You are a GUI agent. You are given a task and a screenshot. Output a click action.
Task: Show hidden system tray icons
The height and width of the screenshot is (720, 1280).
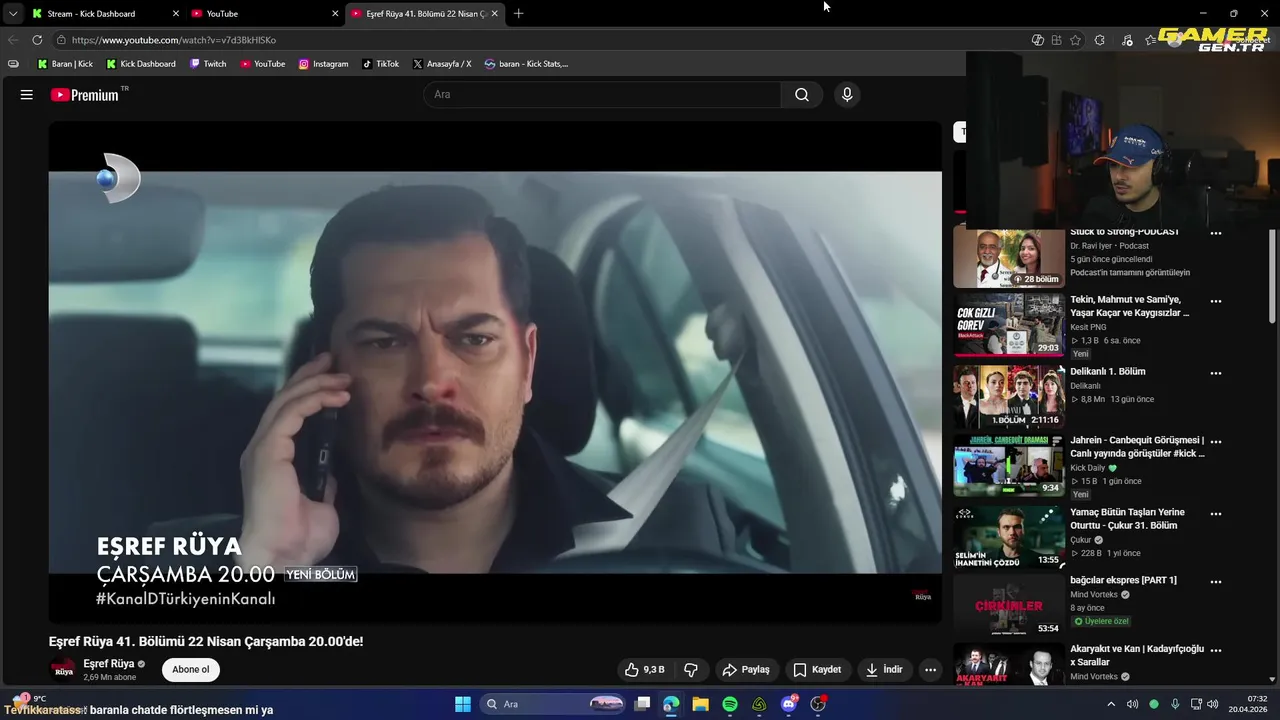1111,704
